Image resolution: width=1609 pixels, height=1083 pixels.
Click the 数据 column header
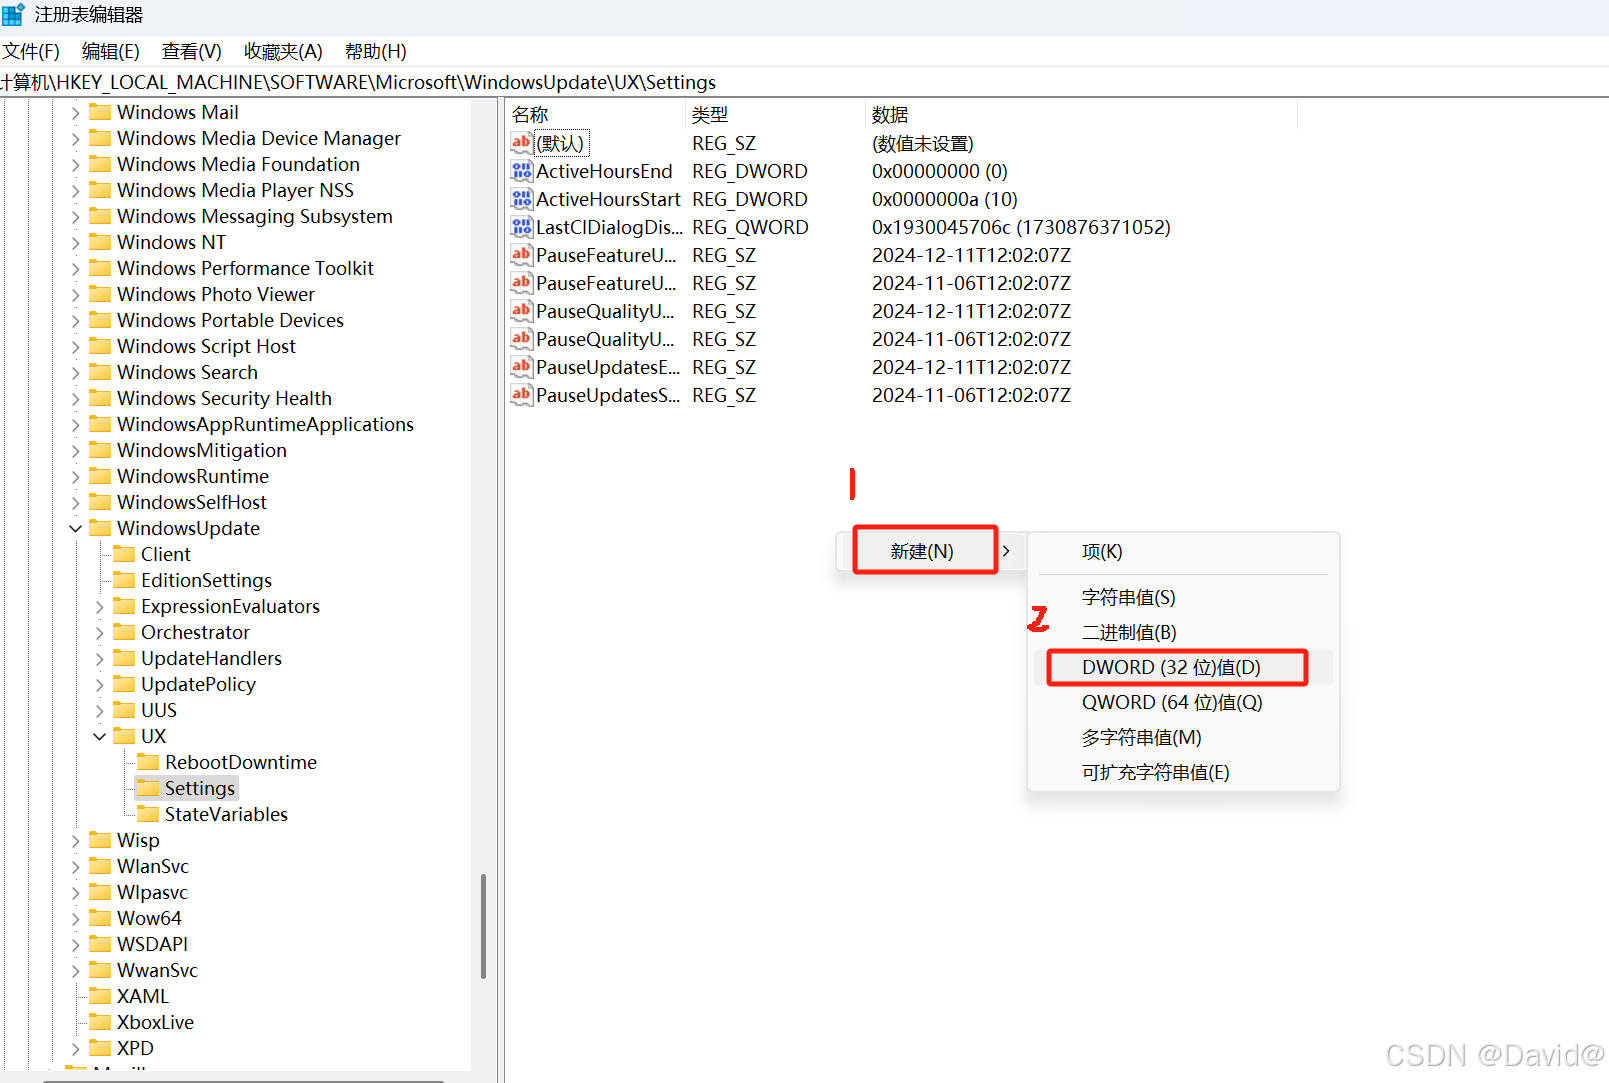[1081, 115]
